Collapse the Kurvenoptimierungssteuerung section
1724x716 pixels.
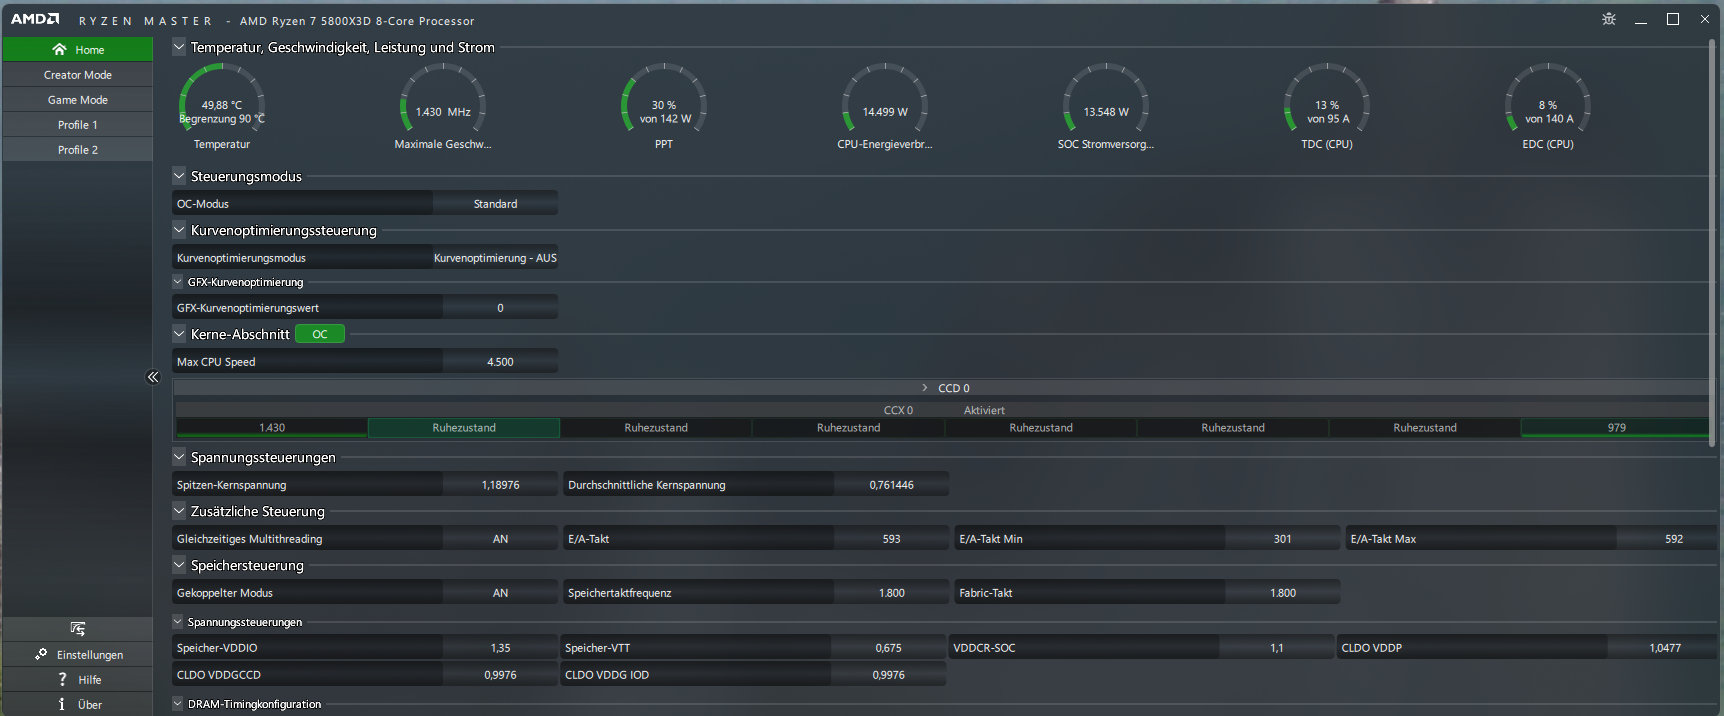click(x=179, y=229)
